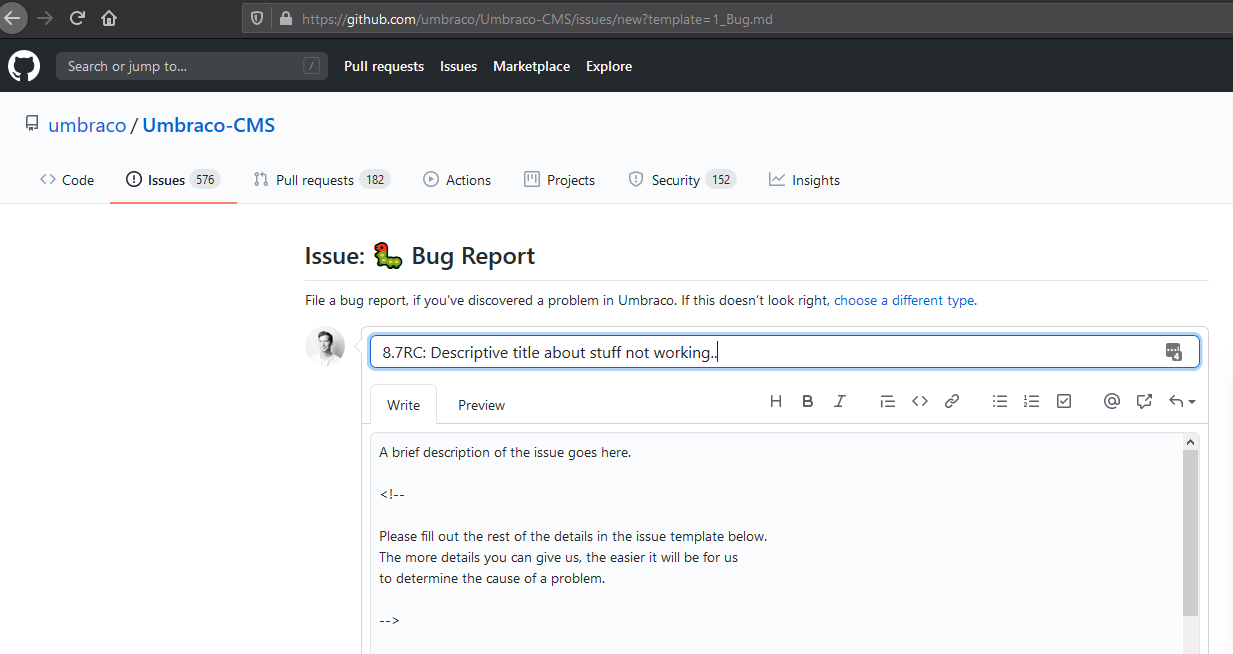Screen dimensions: 1233x654
Task: Open the umbraco owner link
Action: pyautogui.click(x=87, y=125)
